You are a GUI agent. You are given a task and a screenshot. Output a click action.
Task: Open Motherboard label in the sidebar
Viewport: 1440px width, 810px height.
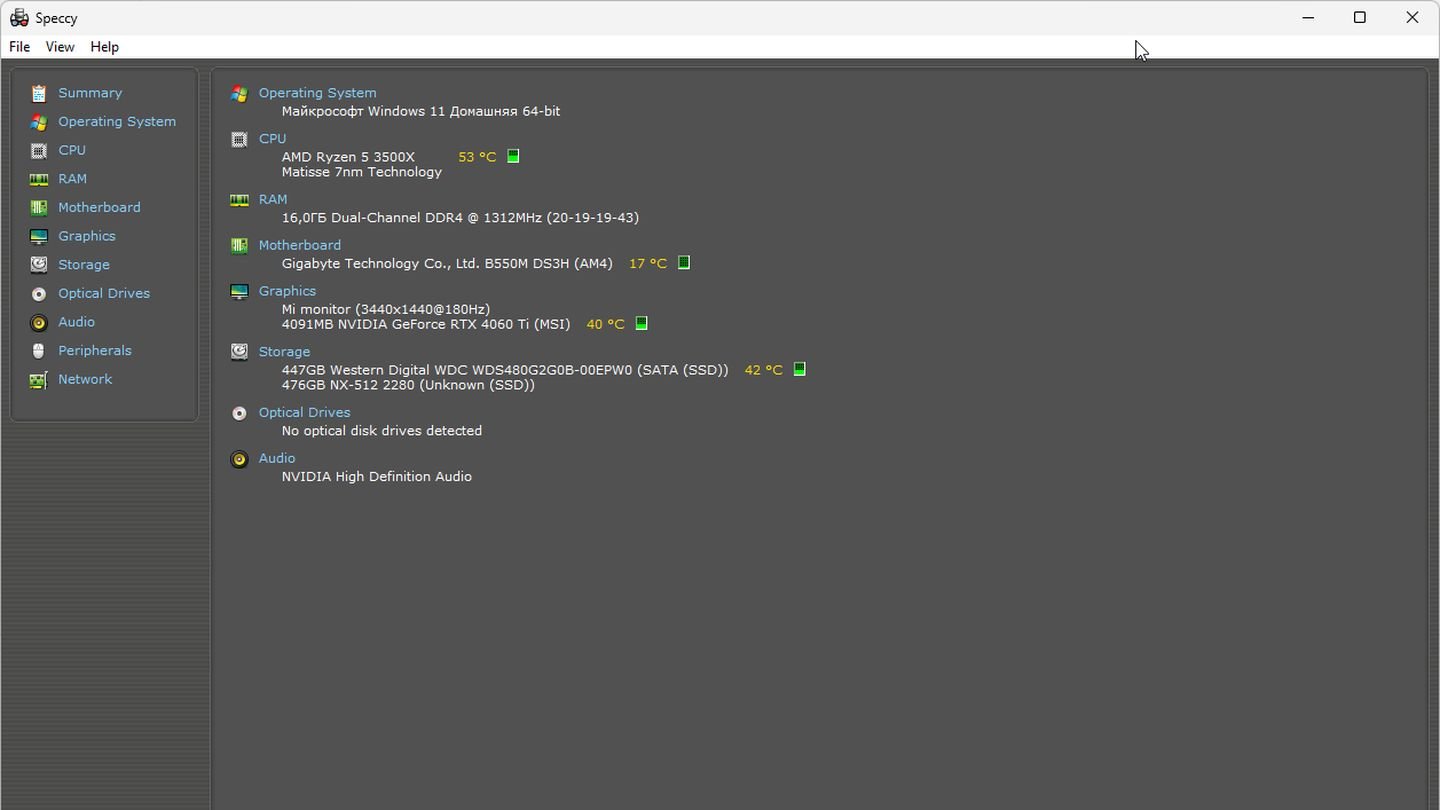(99, 208)
